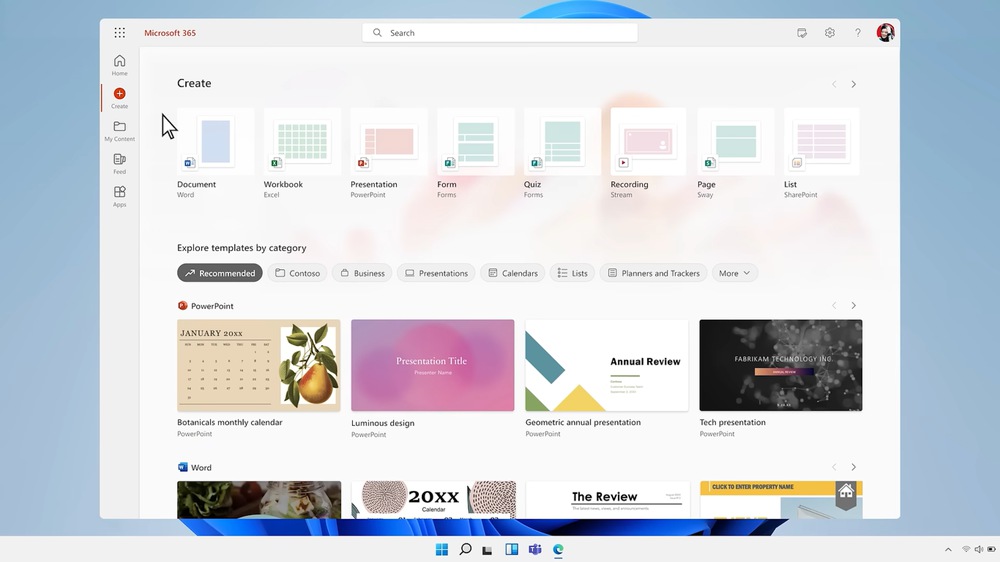Open Widgets on the taskbar

(511, 549)
